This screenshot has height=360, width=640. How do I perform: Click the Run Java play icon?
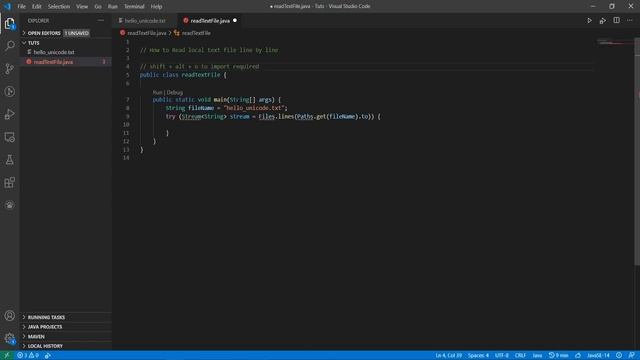(589, 20)
